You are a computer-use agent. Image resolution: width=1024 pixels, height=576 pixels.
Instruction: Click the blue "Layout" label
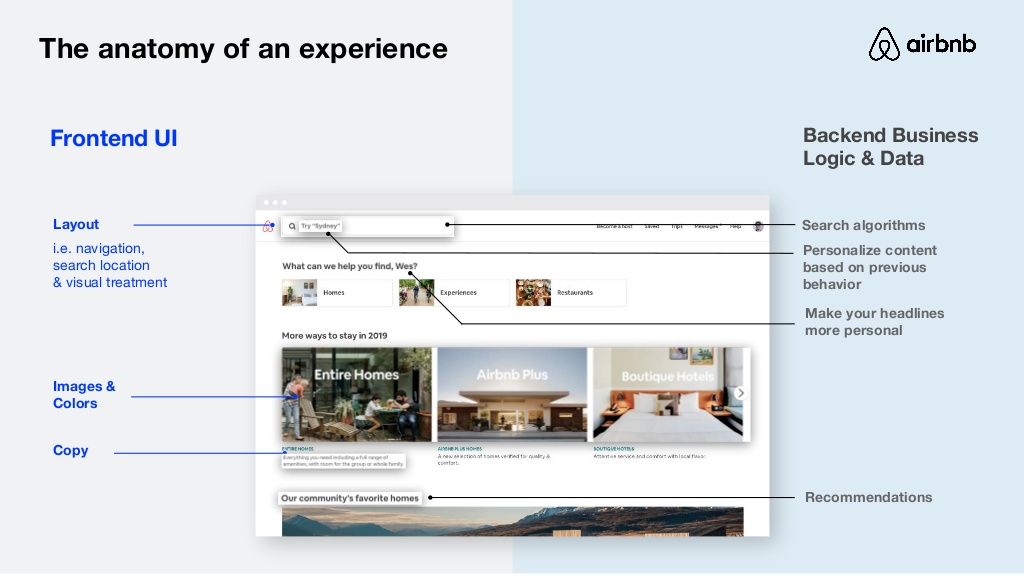coord(76,224)
